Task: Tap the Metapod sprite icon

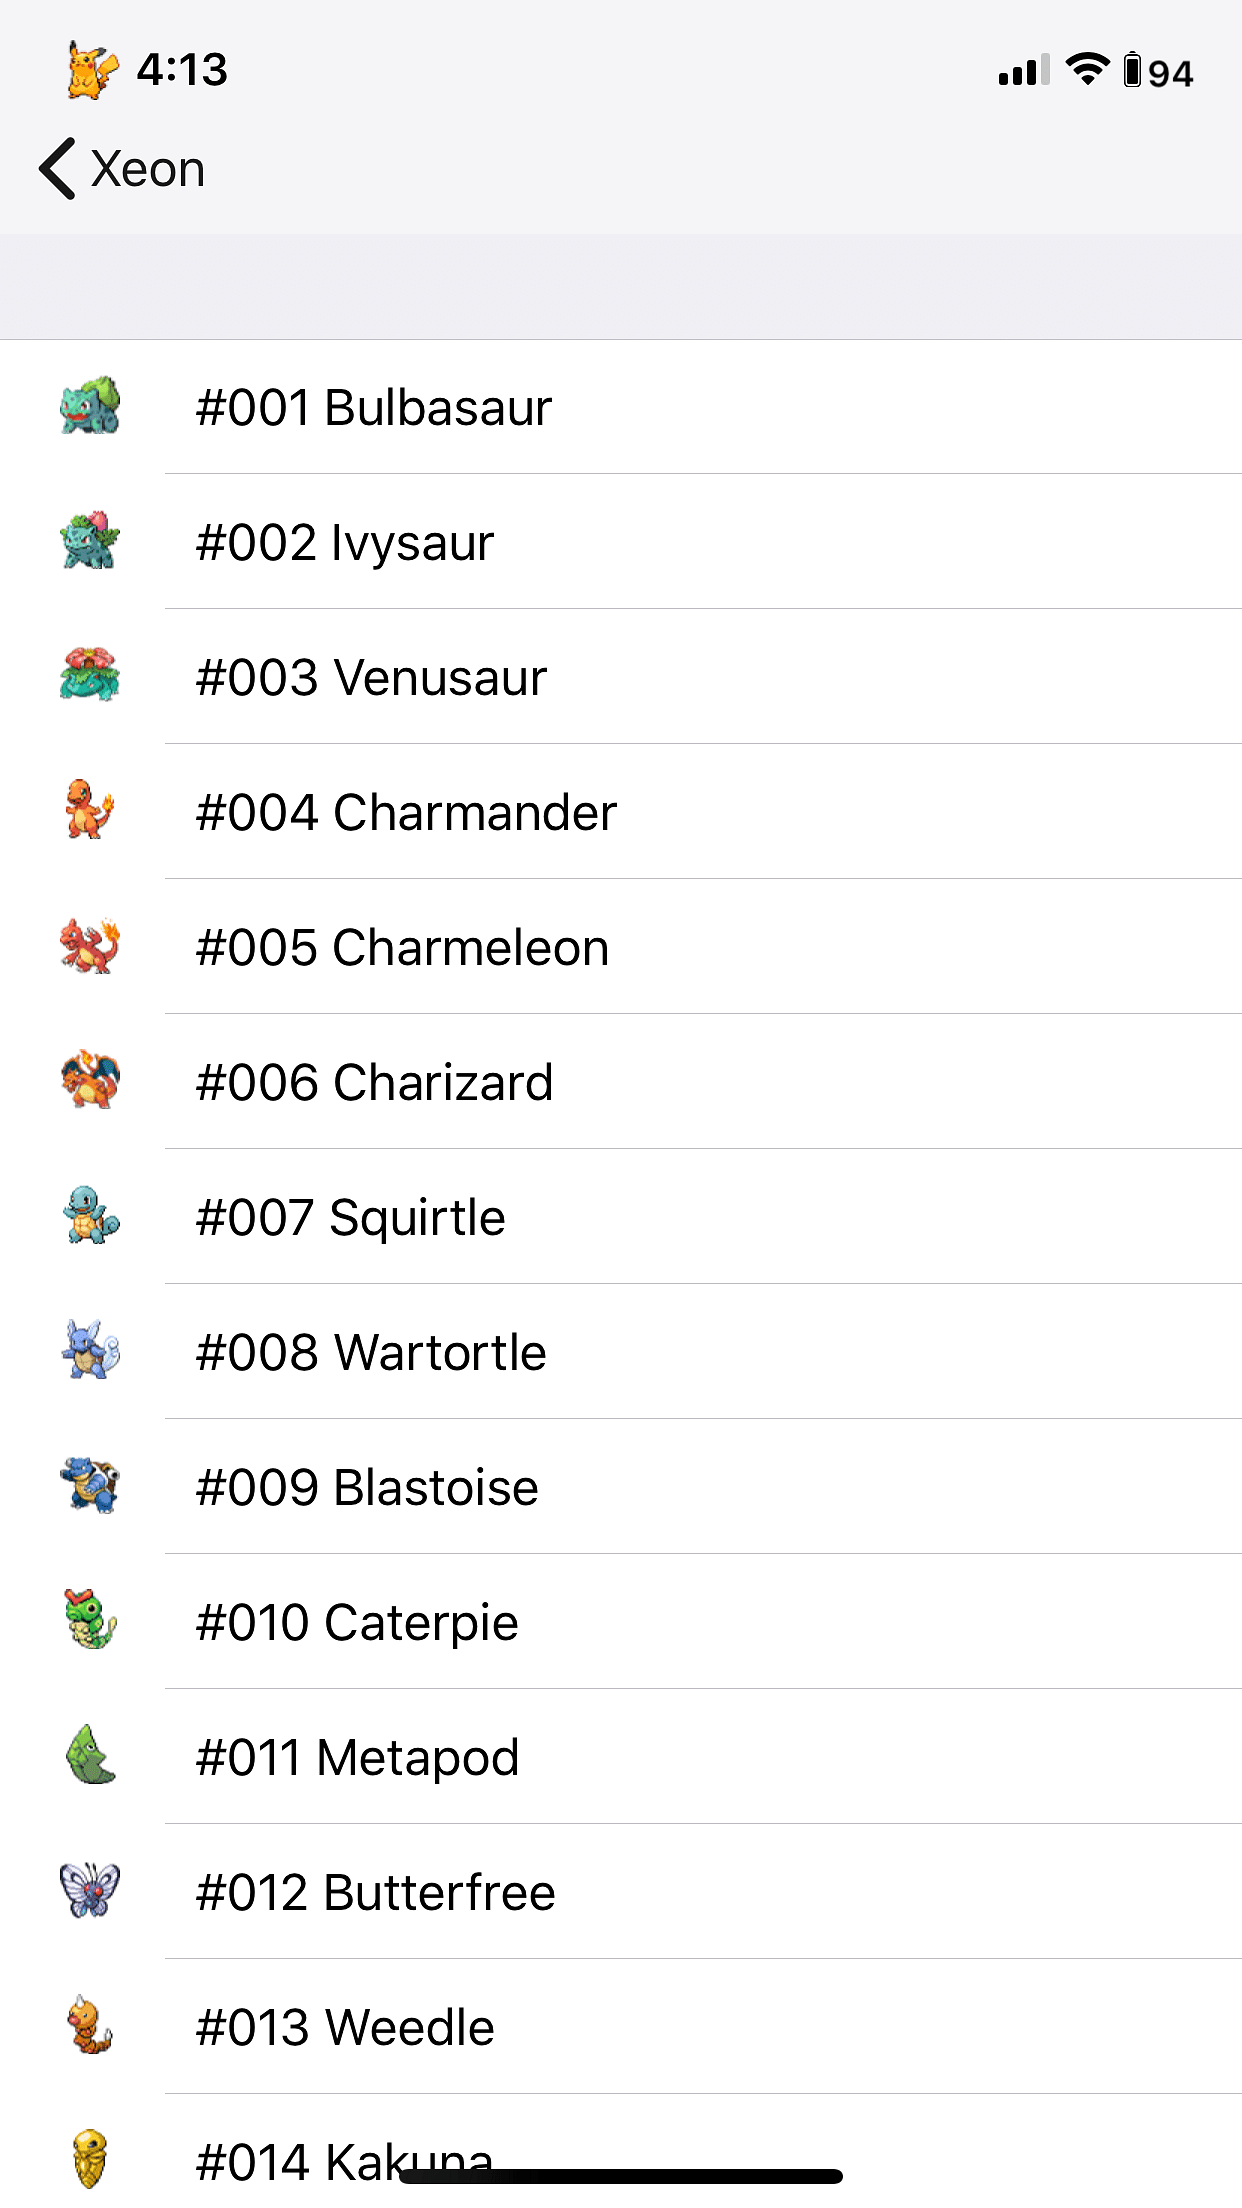Action: tap(90, 1755)
